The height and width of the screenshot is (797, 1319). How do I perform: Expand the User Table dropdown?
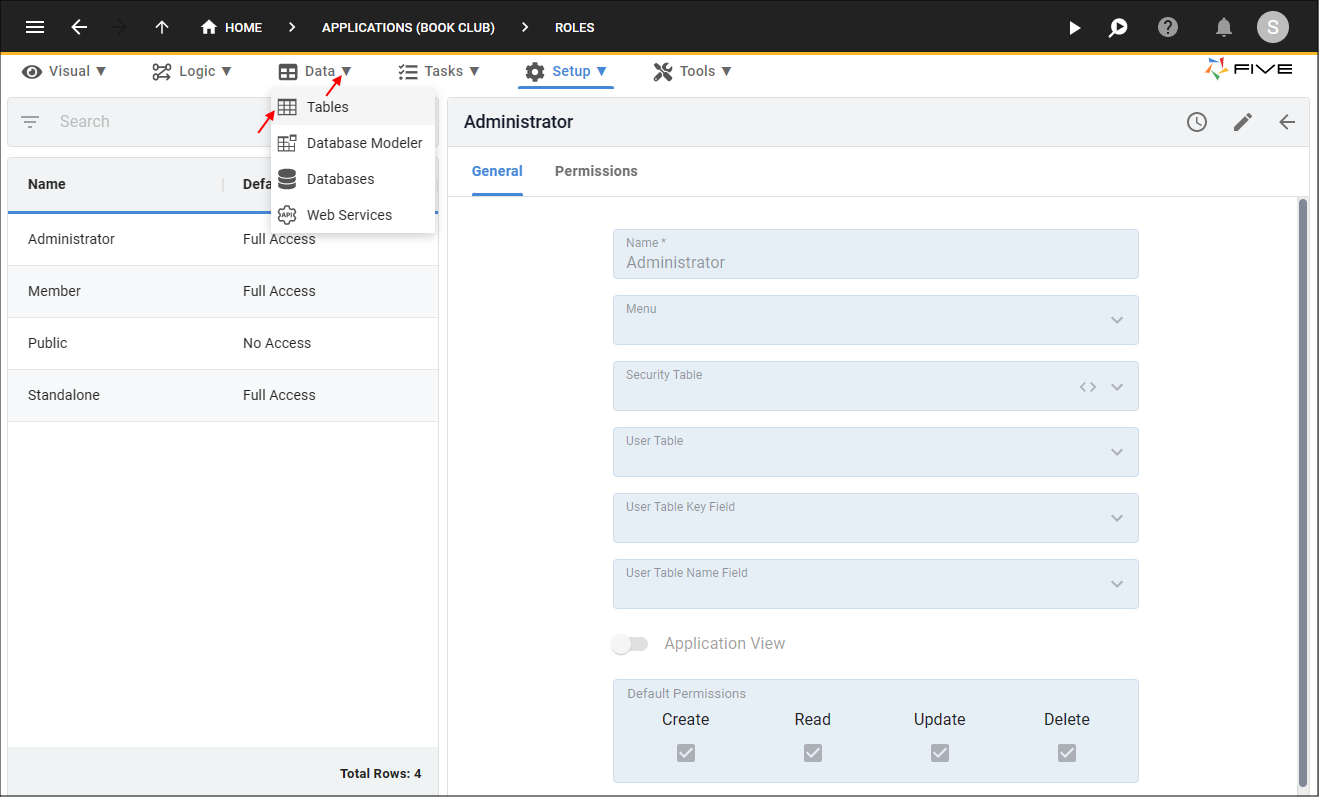point(1117,452)
